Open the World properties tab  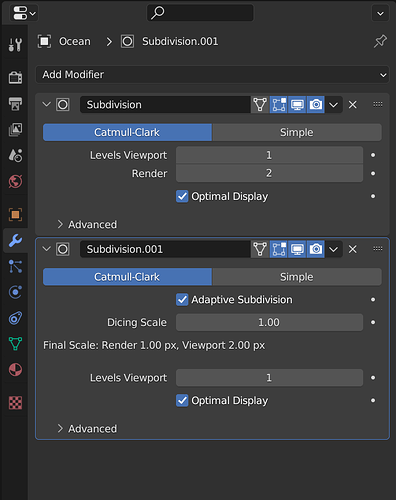[x=15, y=181]
